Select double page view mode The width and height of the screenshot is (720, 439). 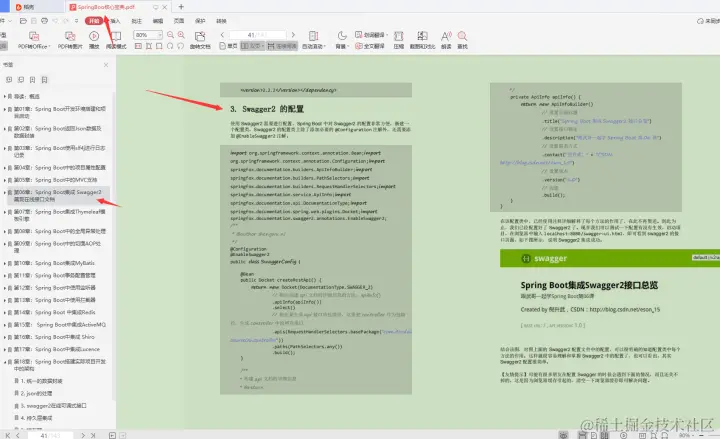pos(253,46)
